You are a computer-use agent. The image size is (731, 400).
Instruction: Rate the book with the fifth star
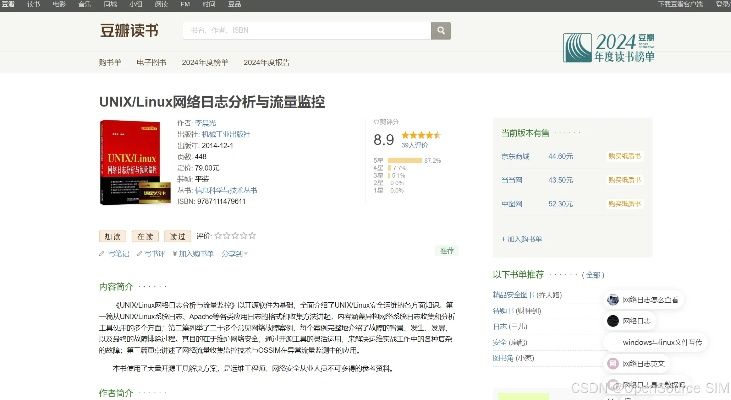[252, 236]
